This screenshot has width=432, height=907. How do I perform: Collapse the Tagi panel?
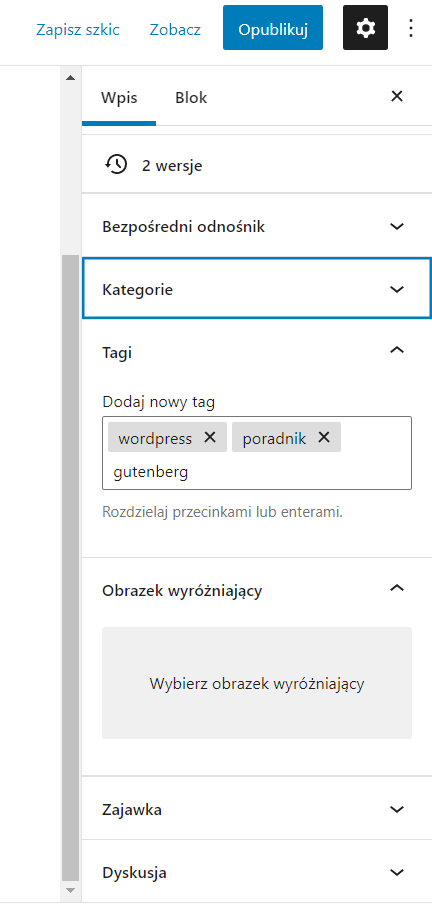click(x=257, y=351)
